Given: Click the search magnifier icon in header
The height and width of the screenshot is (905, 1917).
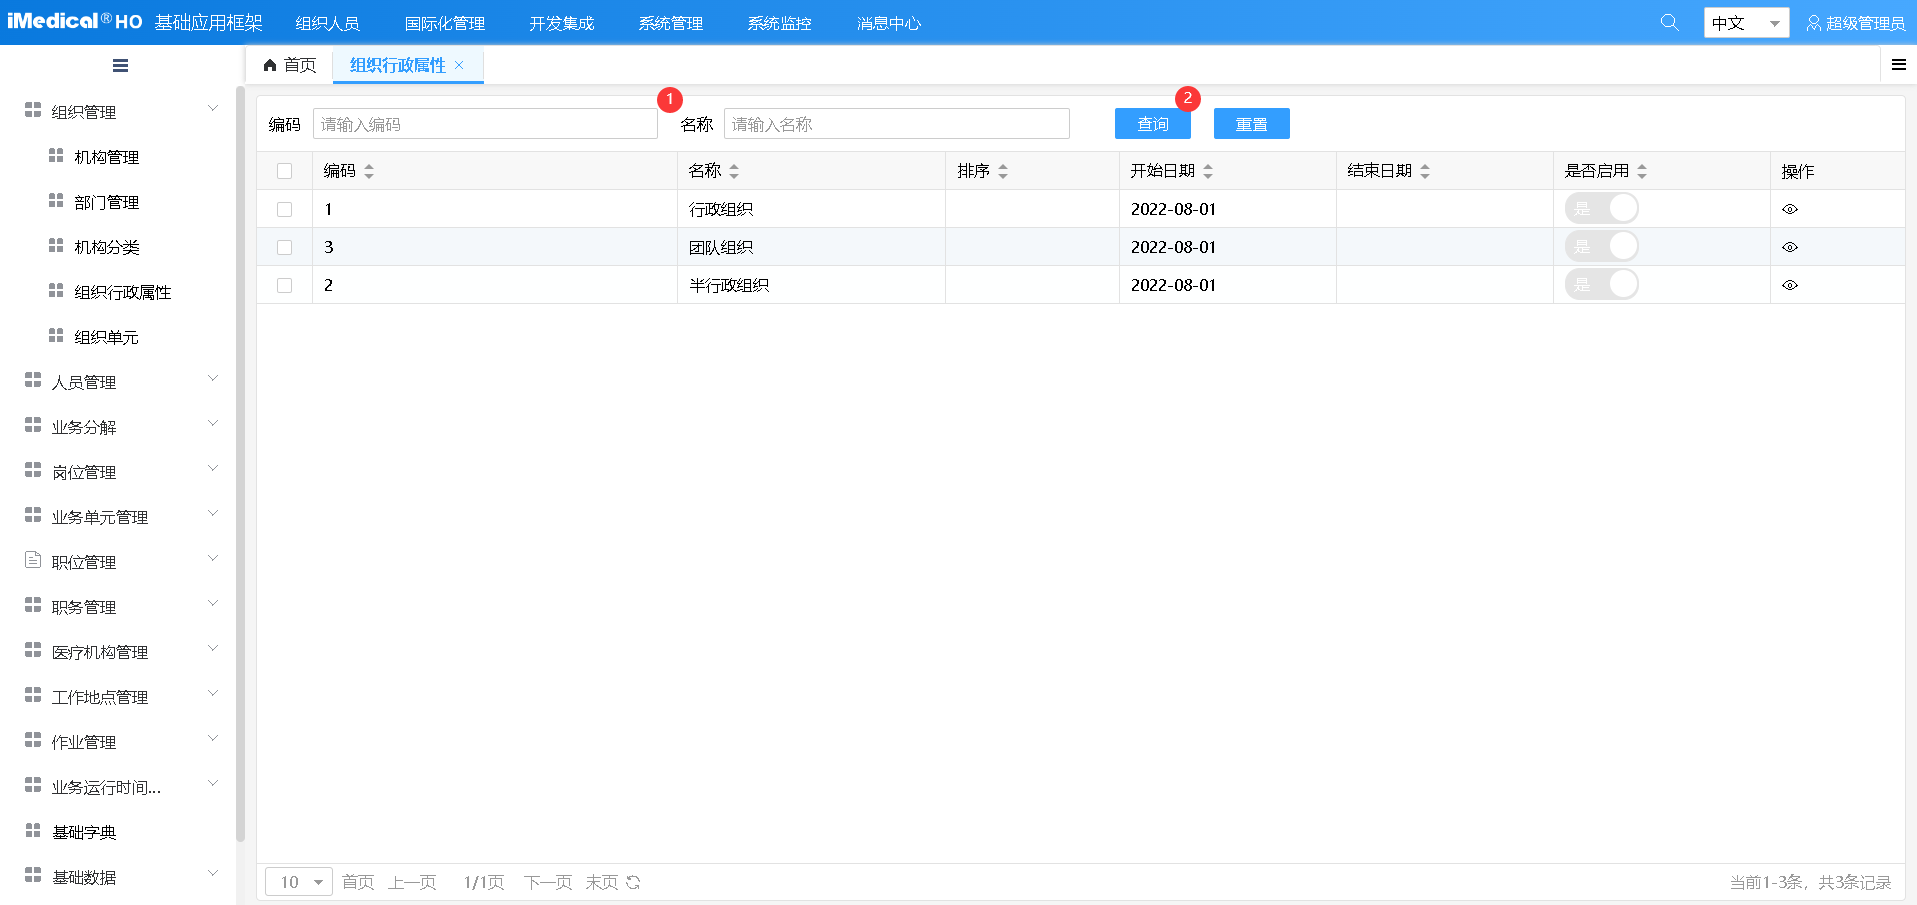Looking at the screenshot, I should click(x=1669, y=22).
